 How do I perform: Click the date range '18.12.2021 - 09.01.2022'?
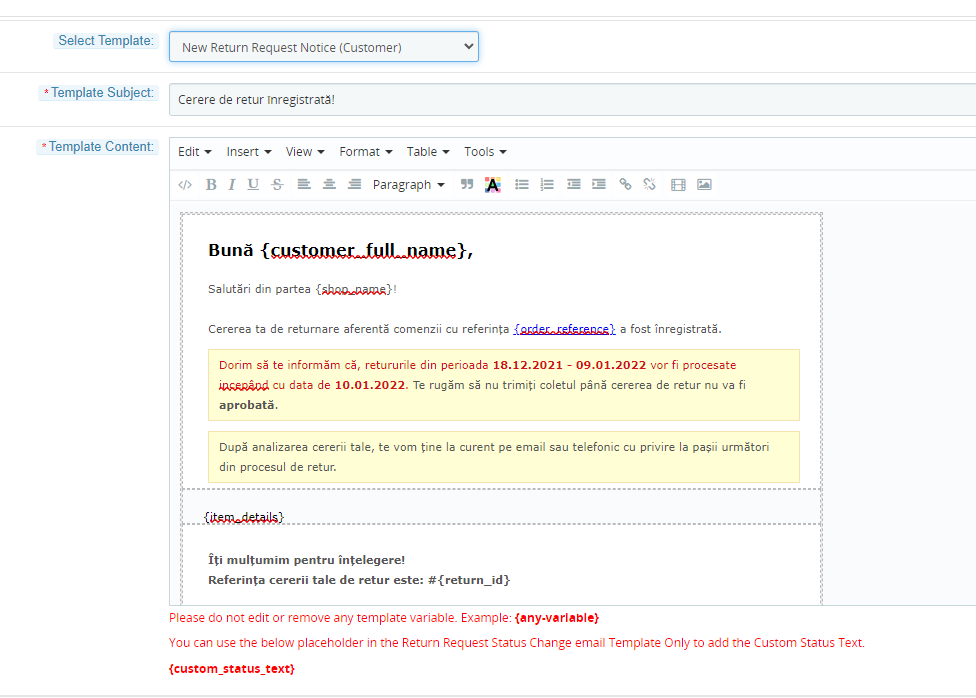570,365
